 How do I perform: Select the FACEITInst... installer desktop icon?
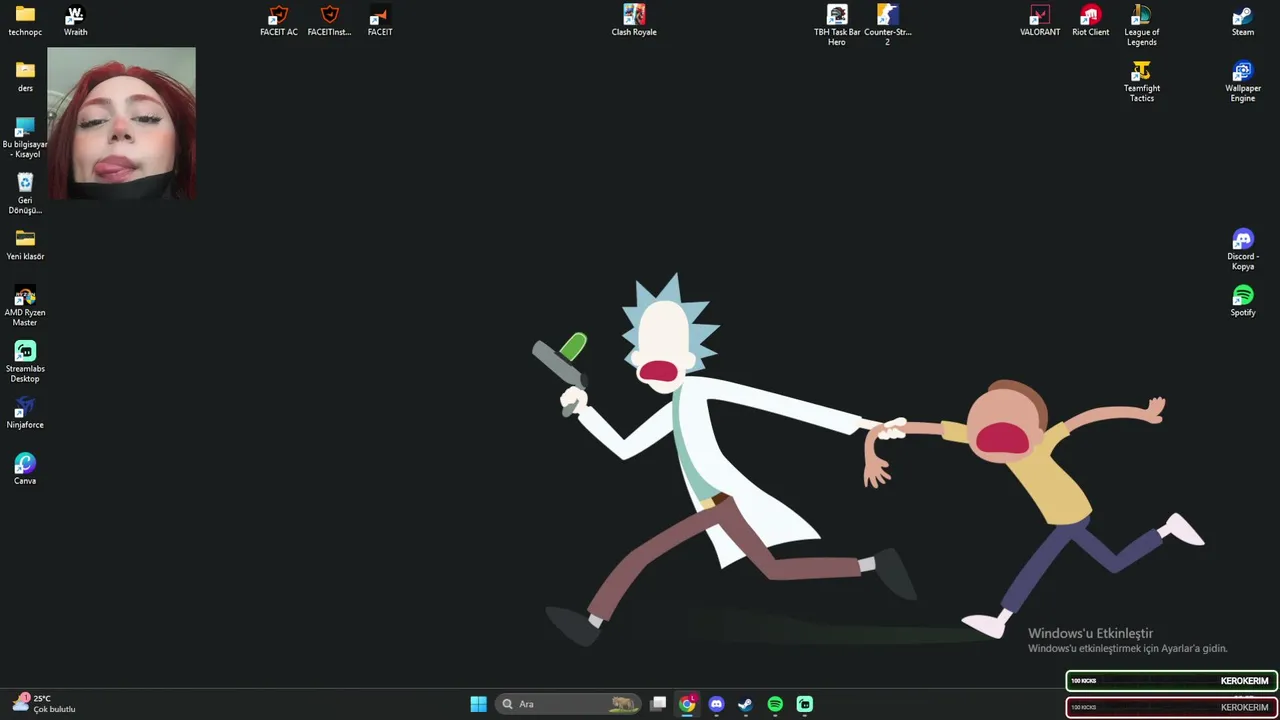(329, 20)
